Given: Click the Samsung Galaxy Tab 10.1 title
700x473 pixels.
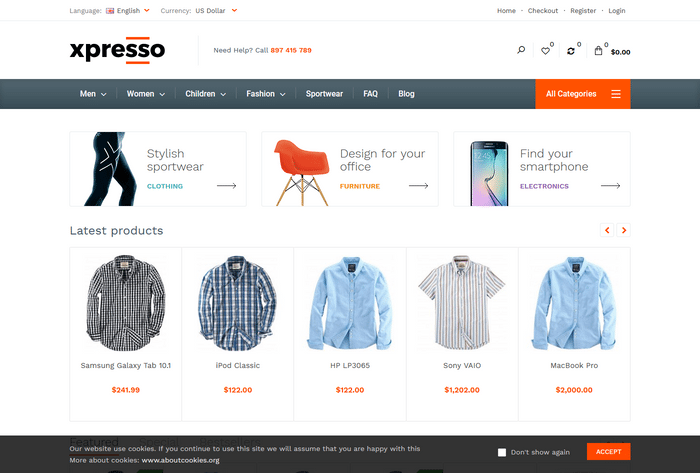Looking at the screenshot, I should click(125, 365).
